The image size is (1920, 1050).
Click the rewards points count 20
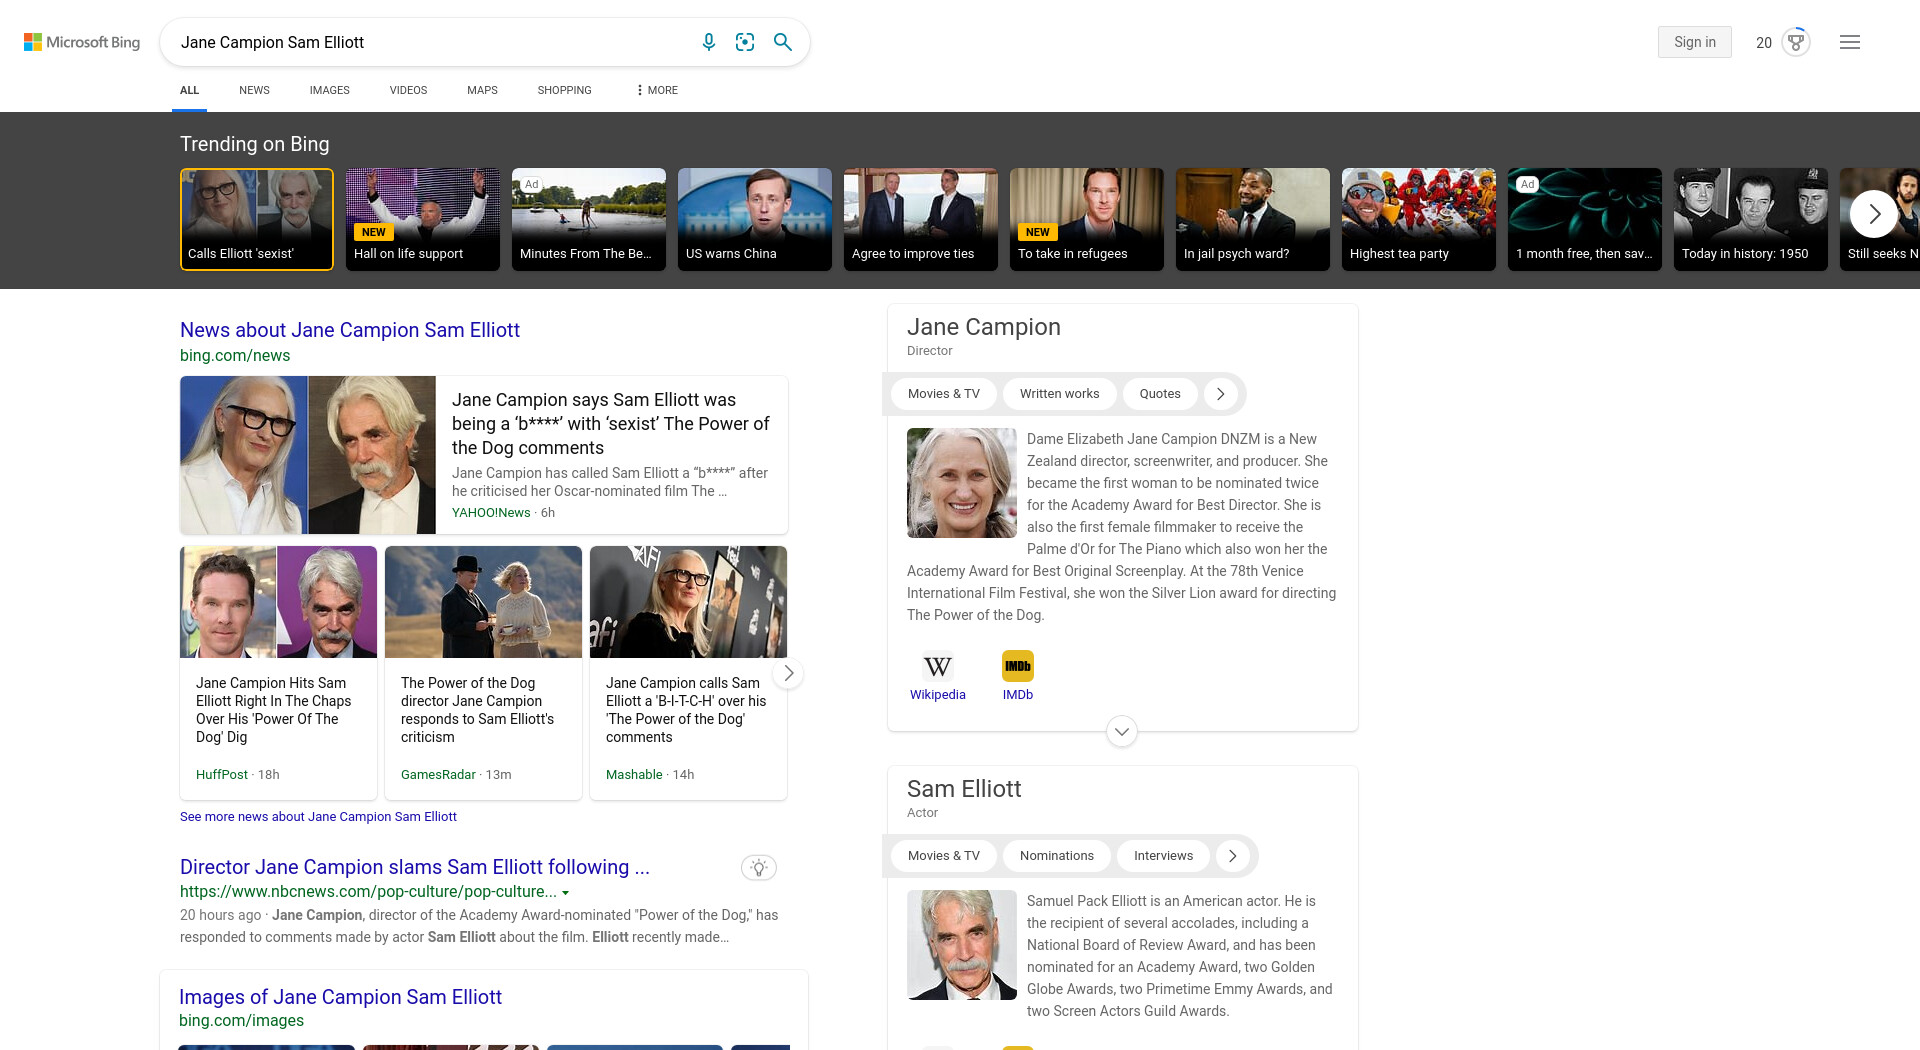click(x=1764, y=43)
